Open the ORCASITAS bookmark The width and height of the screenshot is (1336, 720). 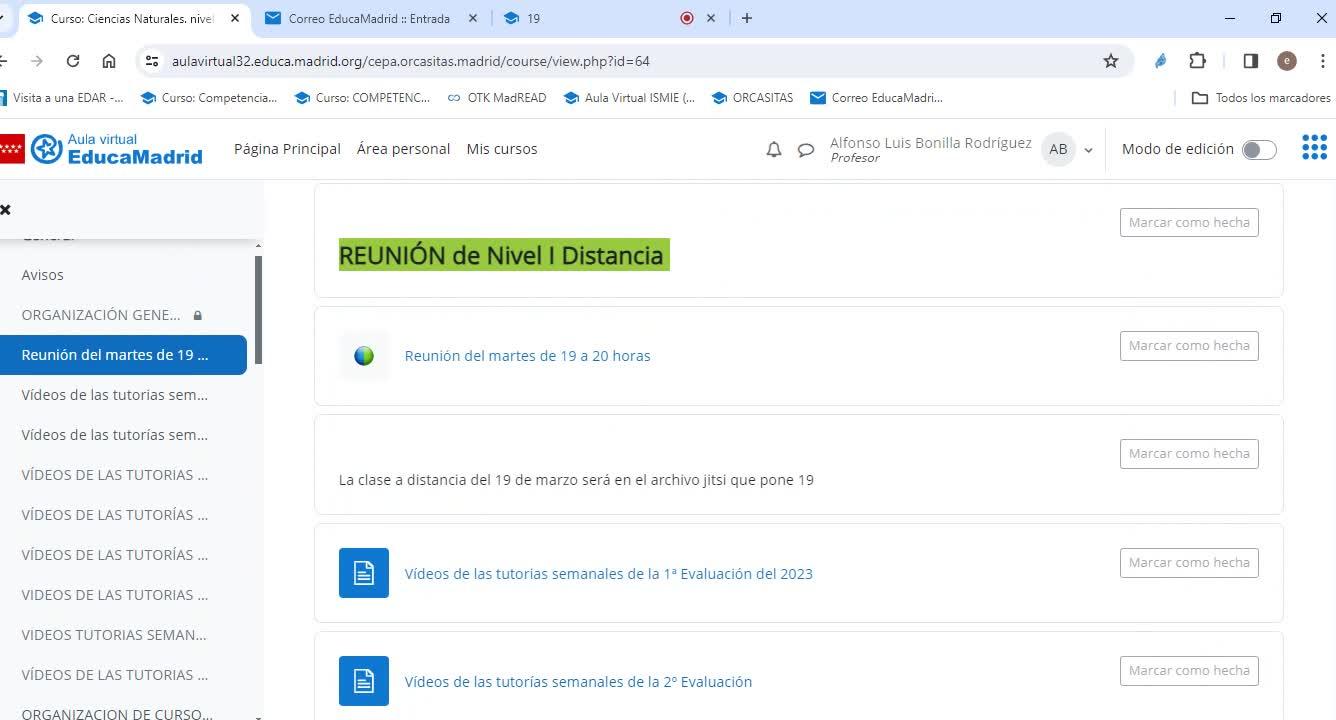pyautogui.click(x=752, y=98)
